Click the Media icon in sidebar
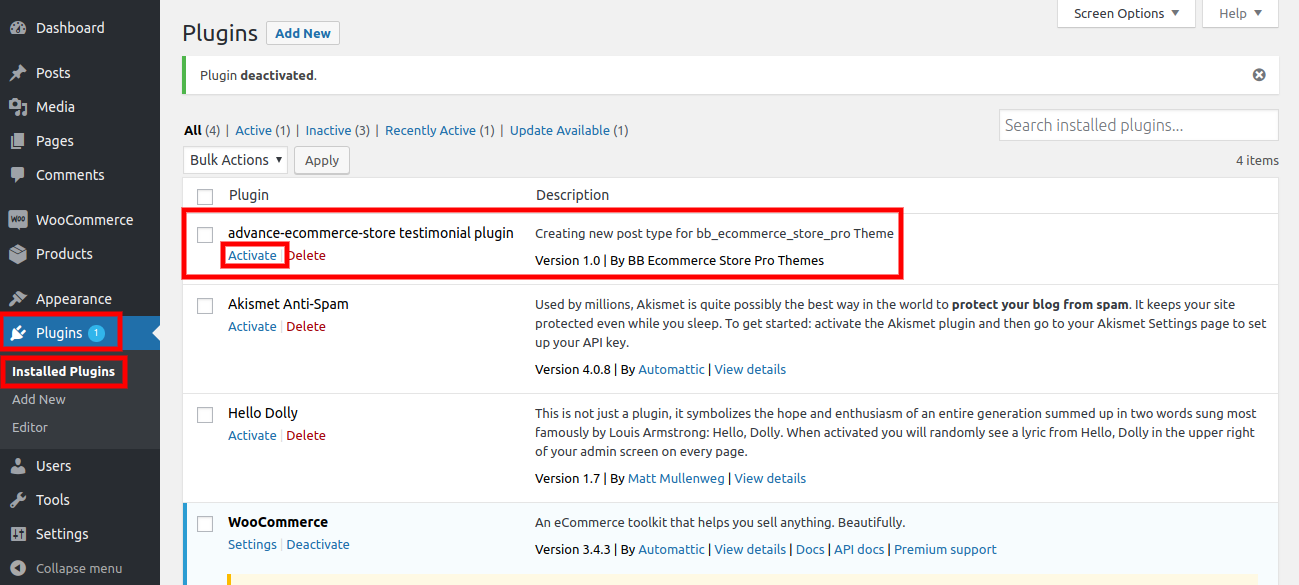Viewport: 1299px width, 585px height. (x=18, y=107)
